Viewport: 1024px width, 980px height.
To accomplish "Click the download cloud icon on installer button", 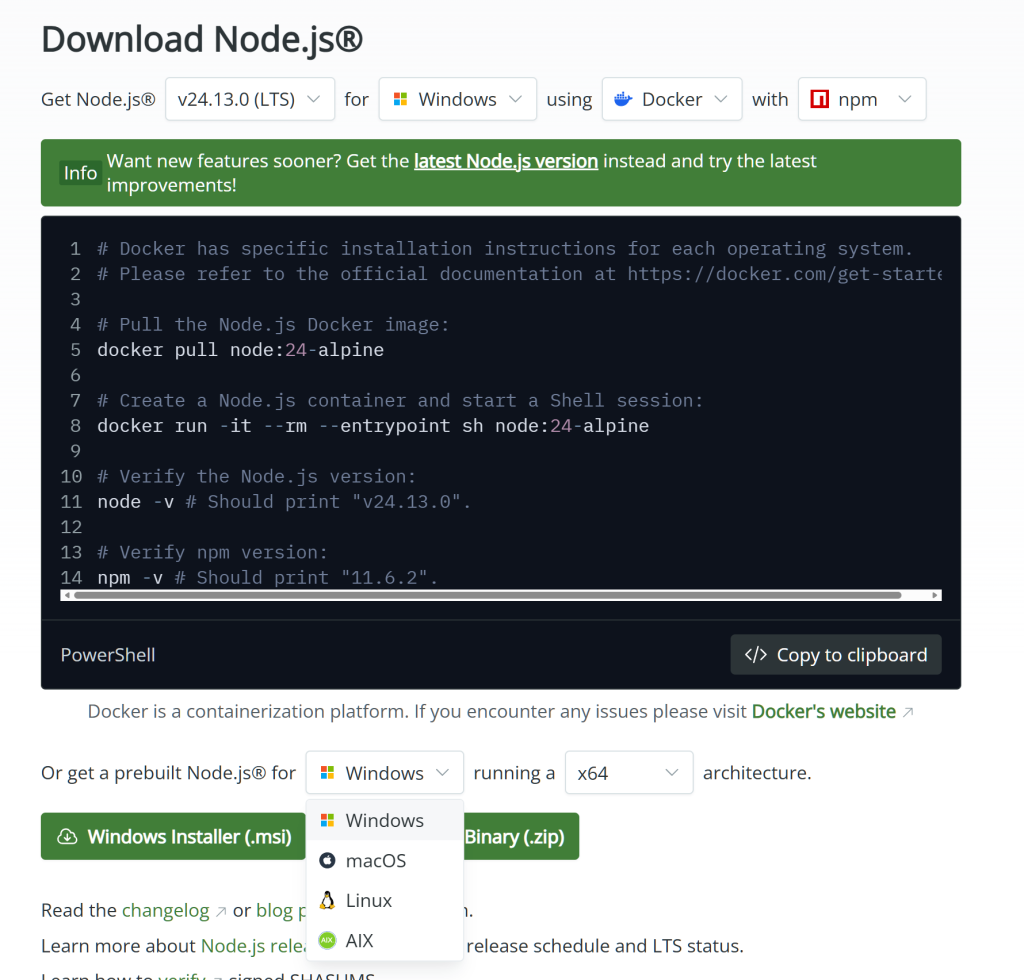I will coord(68,837).
